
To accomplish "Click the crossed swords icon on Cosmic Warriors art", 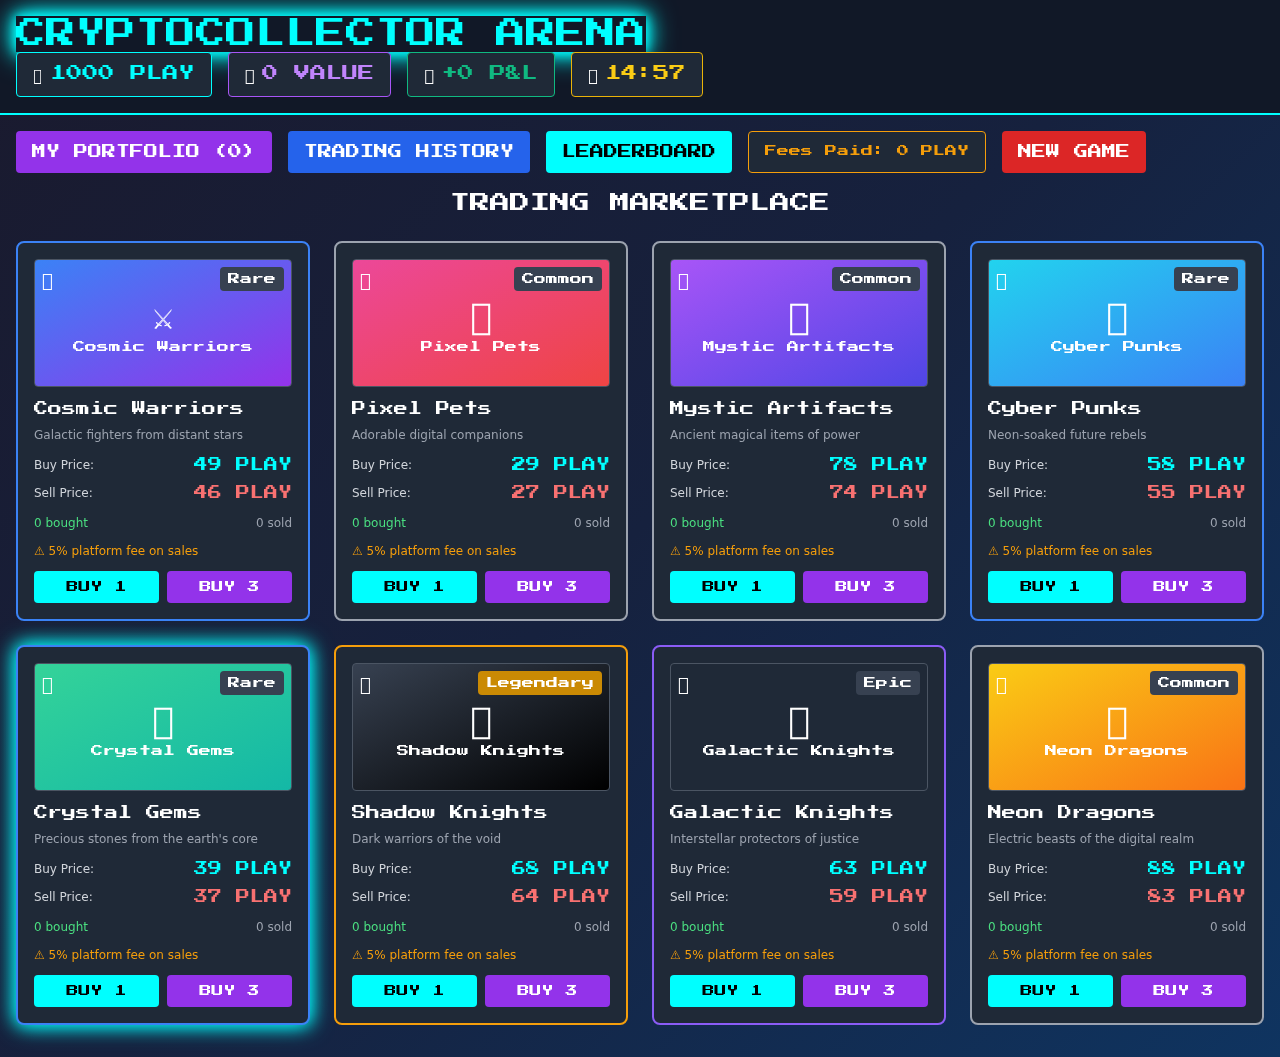I will pyautogui.click(x=162, y=318).
